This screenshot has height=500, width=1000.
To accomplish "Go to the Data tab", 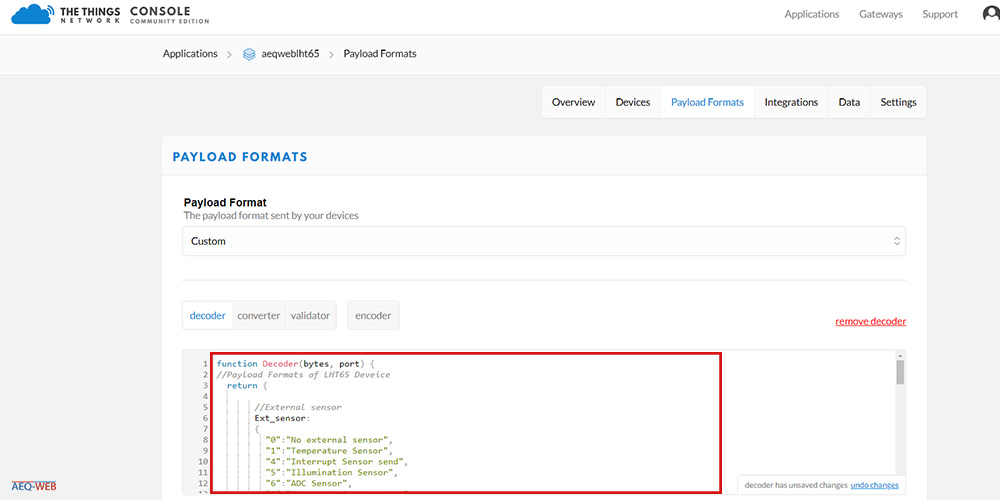I will [x=849, y=102].
